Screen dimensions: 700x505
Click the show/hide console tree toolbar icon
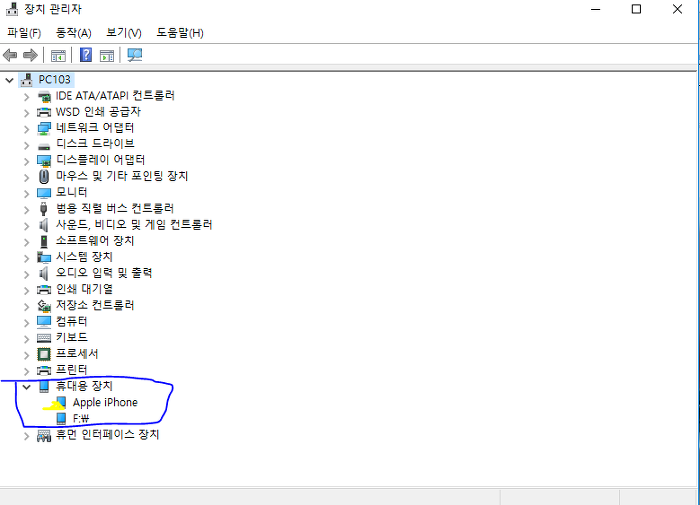click(x=58, y=56)
